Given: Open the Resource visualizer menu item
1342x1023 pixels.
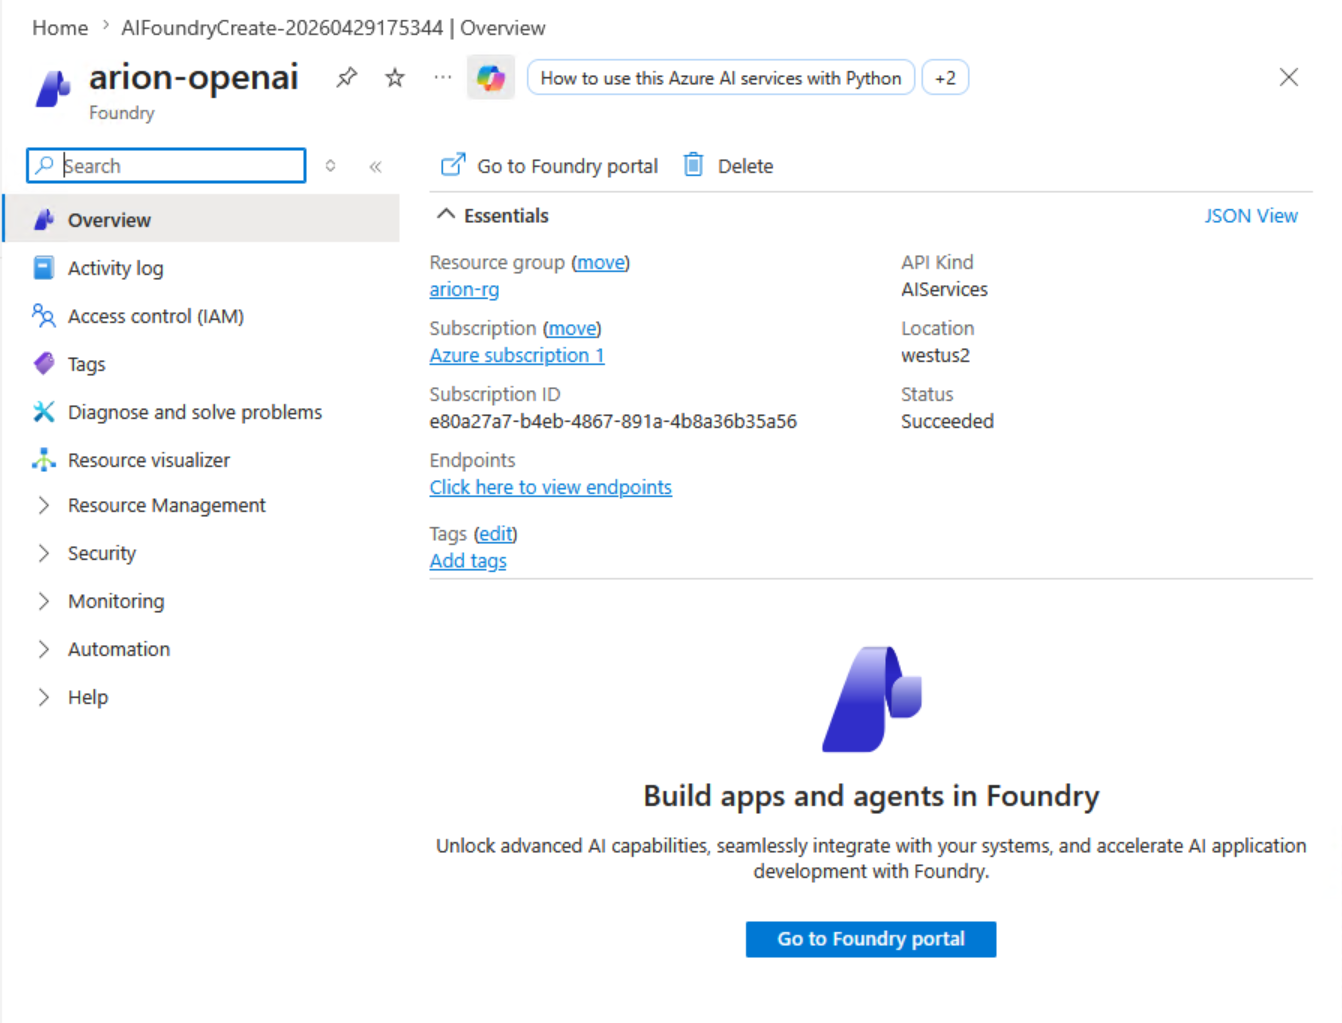Looking at the screenshot, I should click(201, 460).
